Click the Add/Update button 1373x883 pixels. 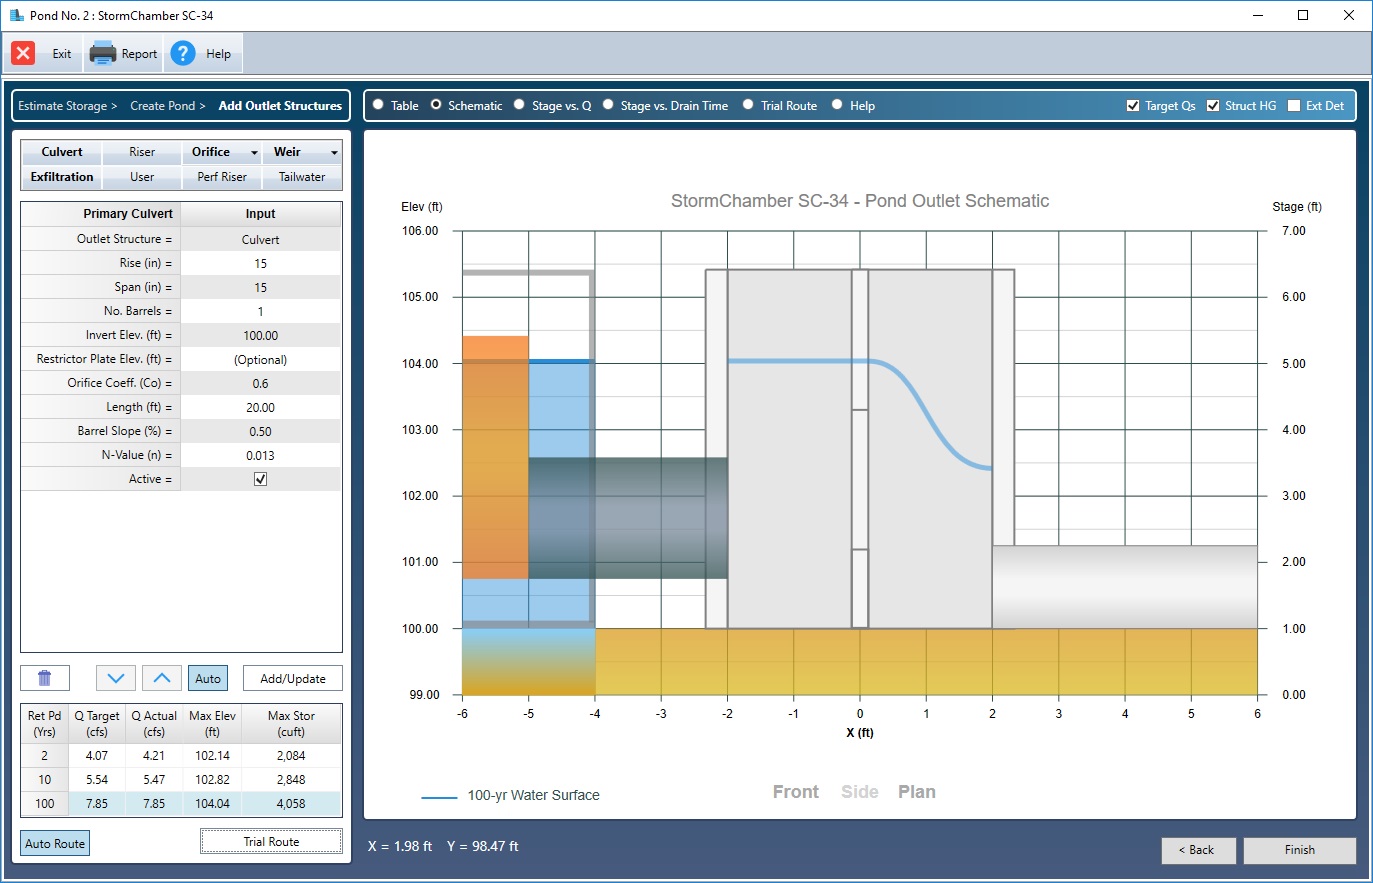[x=293, y=678]
